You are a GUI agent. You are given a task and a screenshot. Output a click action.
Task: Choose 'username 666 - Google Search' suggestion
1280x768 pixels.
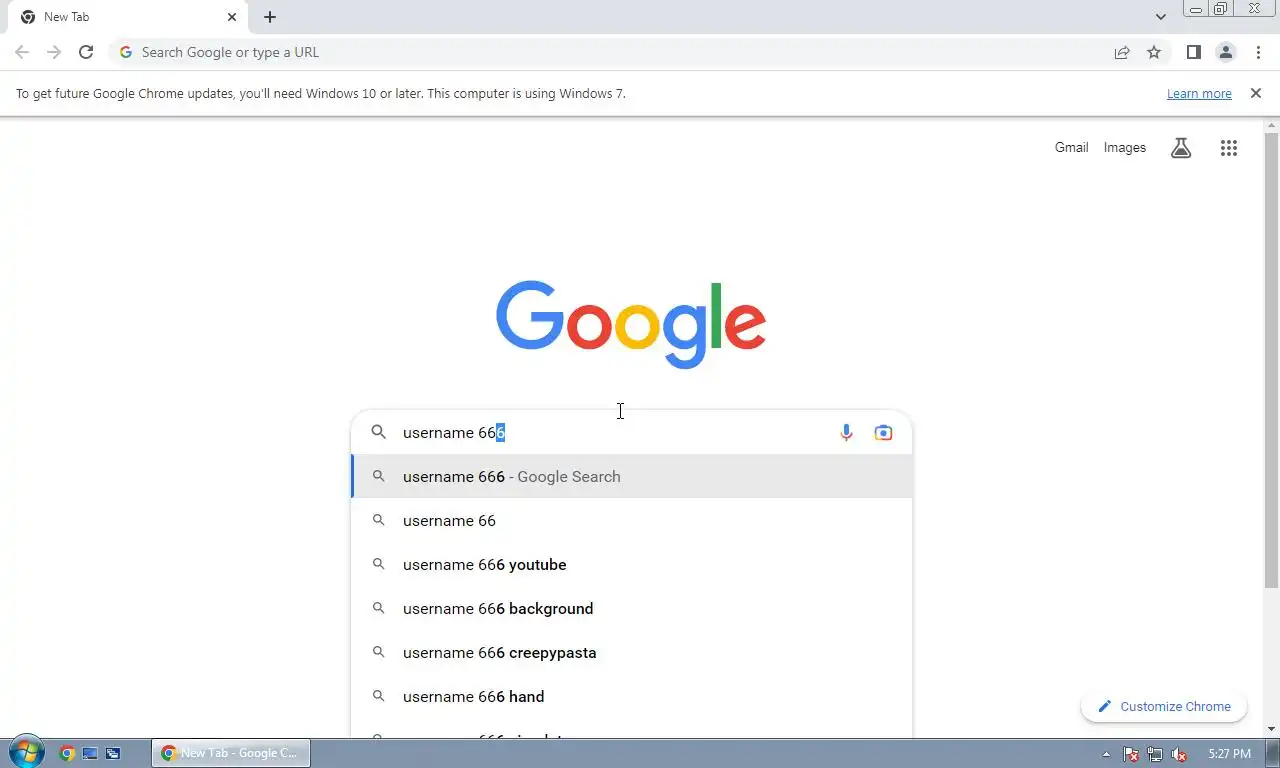[x=632, y=476]
